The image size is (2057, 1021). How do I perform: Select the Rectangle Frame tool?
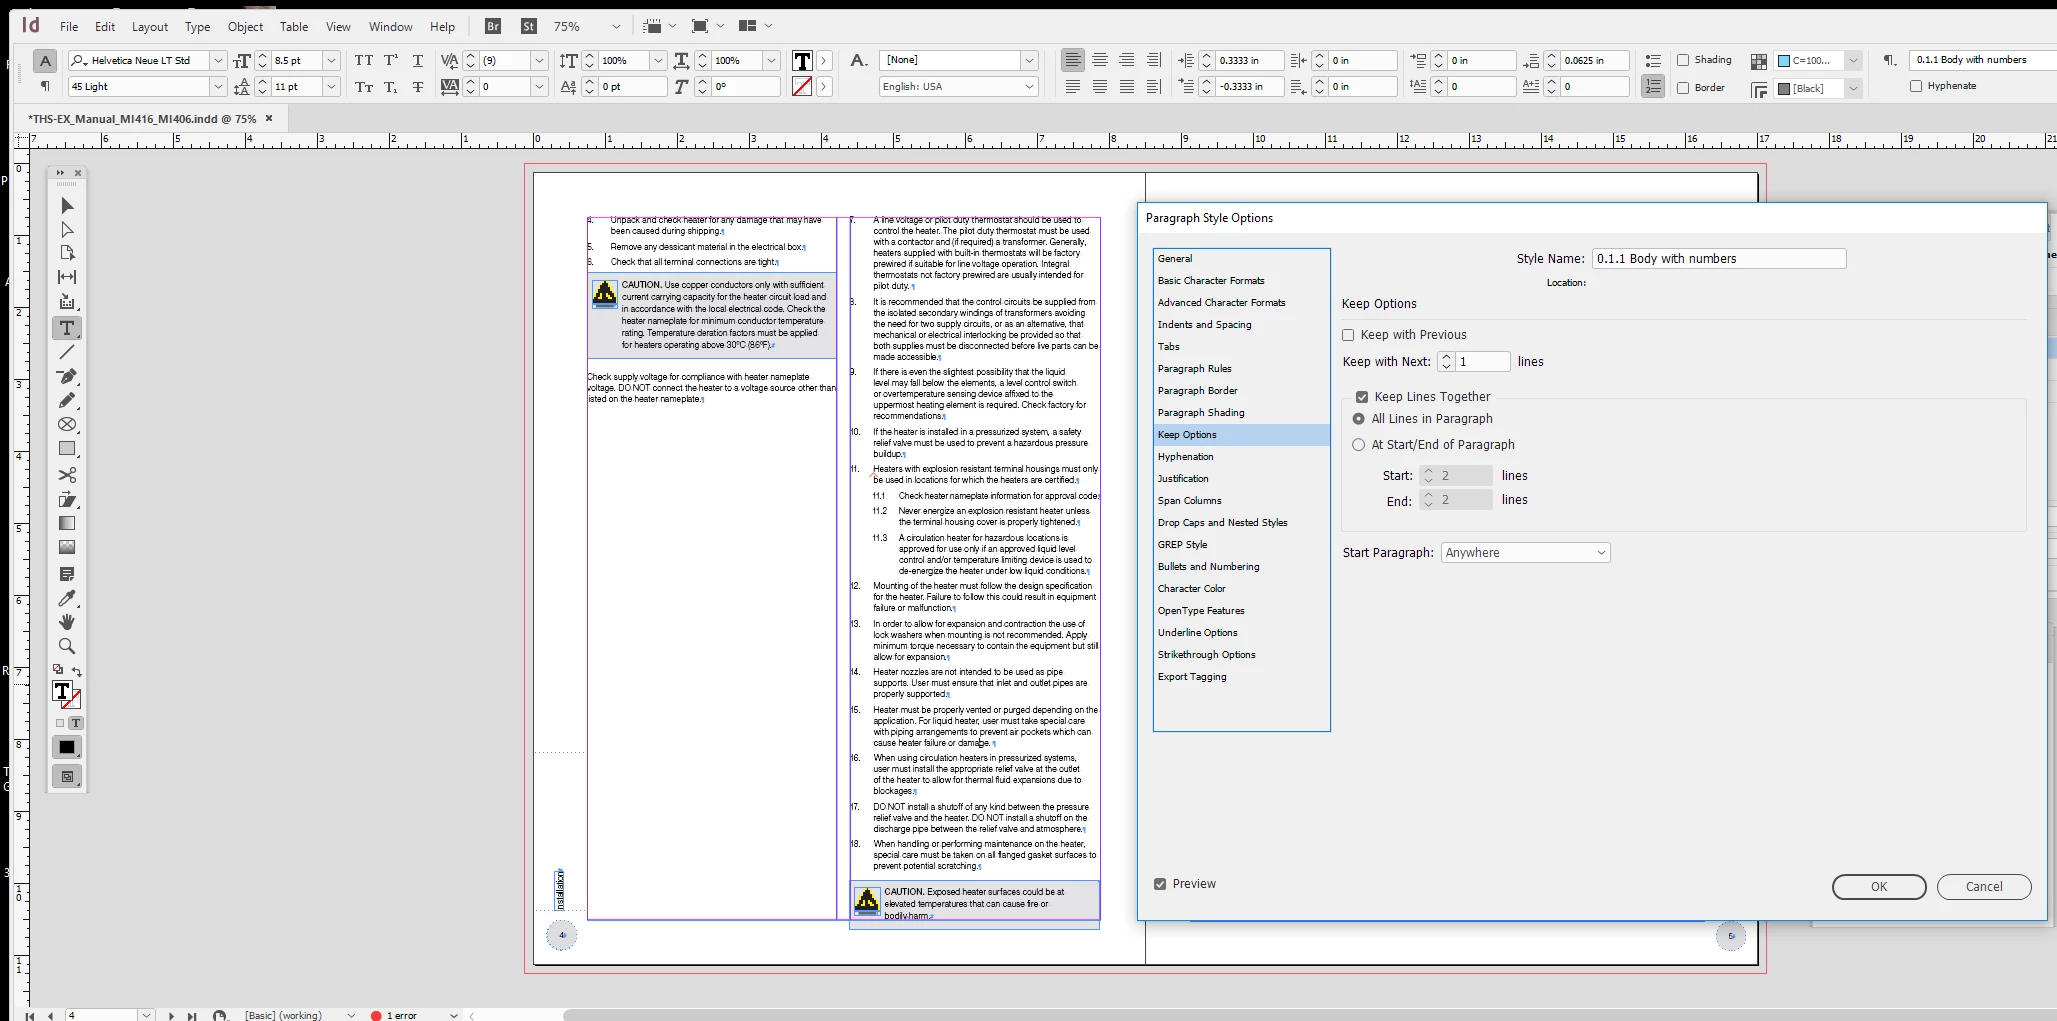click(x=67, y=424)
